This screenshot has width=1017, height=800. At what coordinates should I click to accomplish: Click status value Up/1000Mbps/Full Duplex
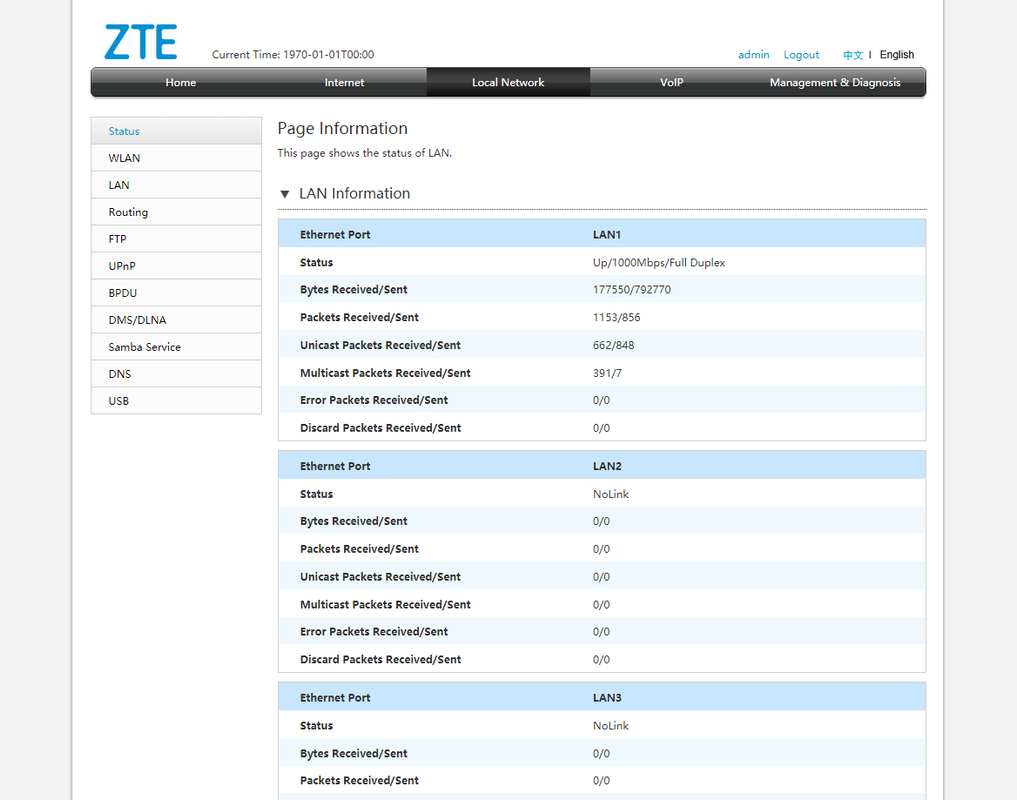click(x=658, y=263)
